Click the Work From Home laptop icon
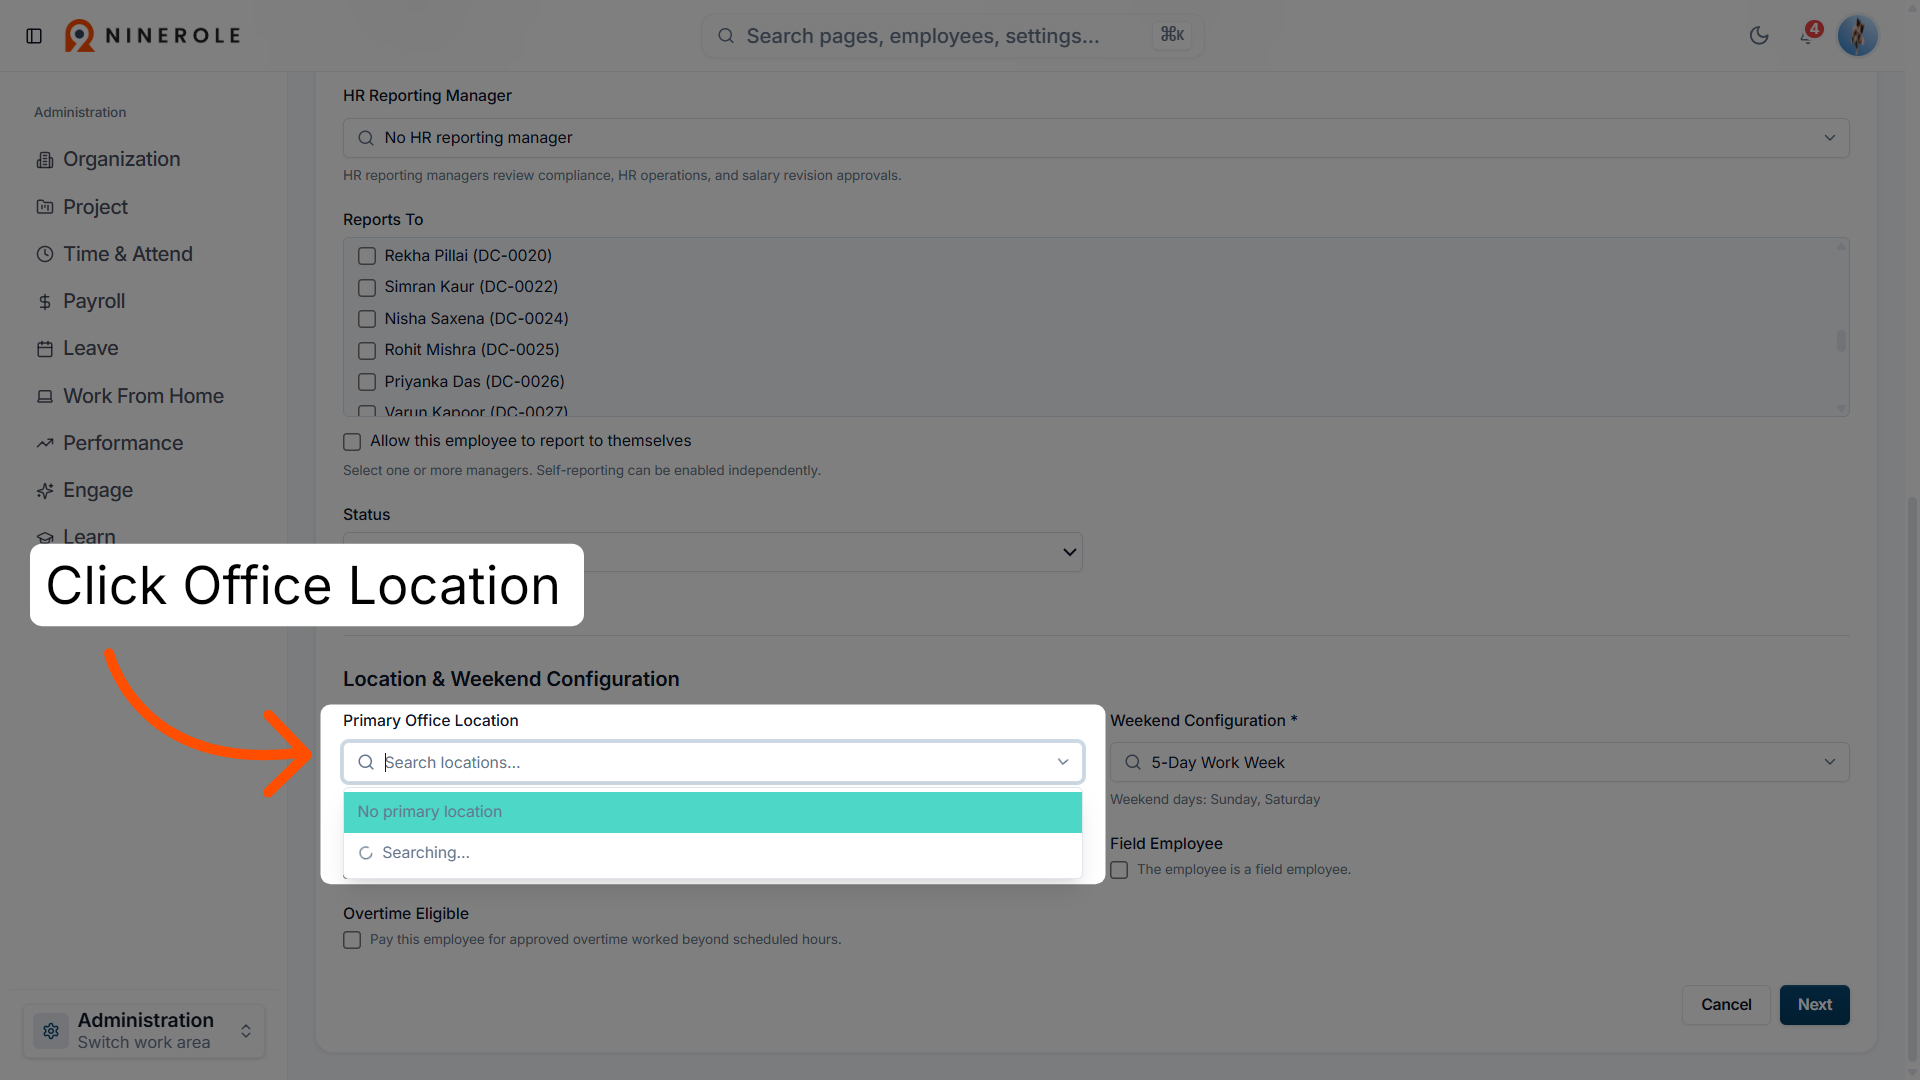 (x=45, y=397)
